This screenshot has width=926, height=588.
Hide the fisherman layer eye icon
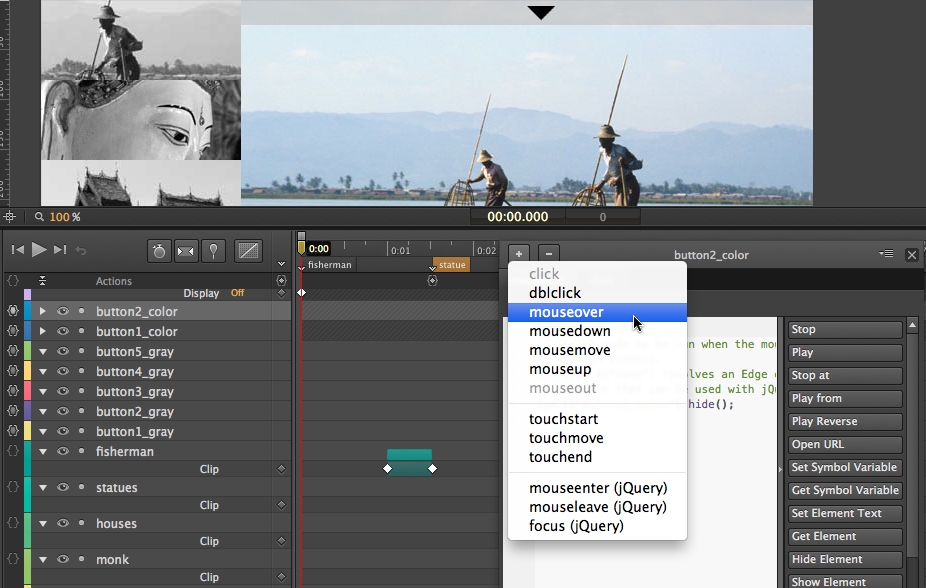click(x=63, y=452)
